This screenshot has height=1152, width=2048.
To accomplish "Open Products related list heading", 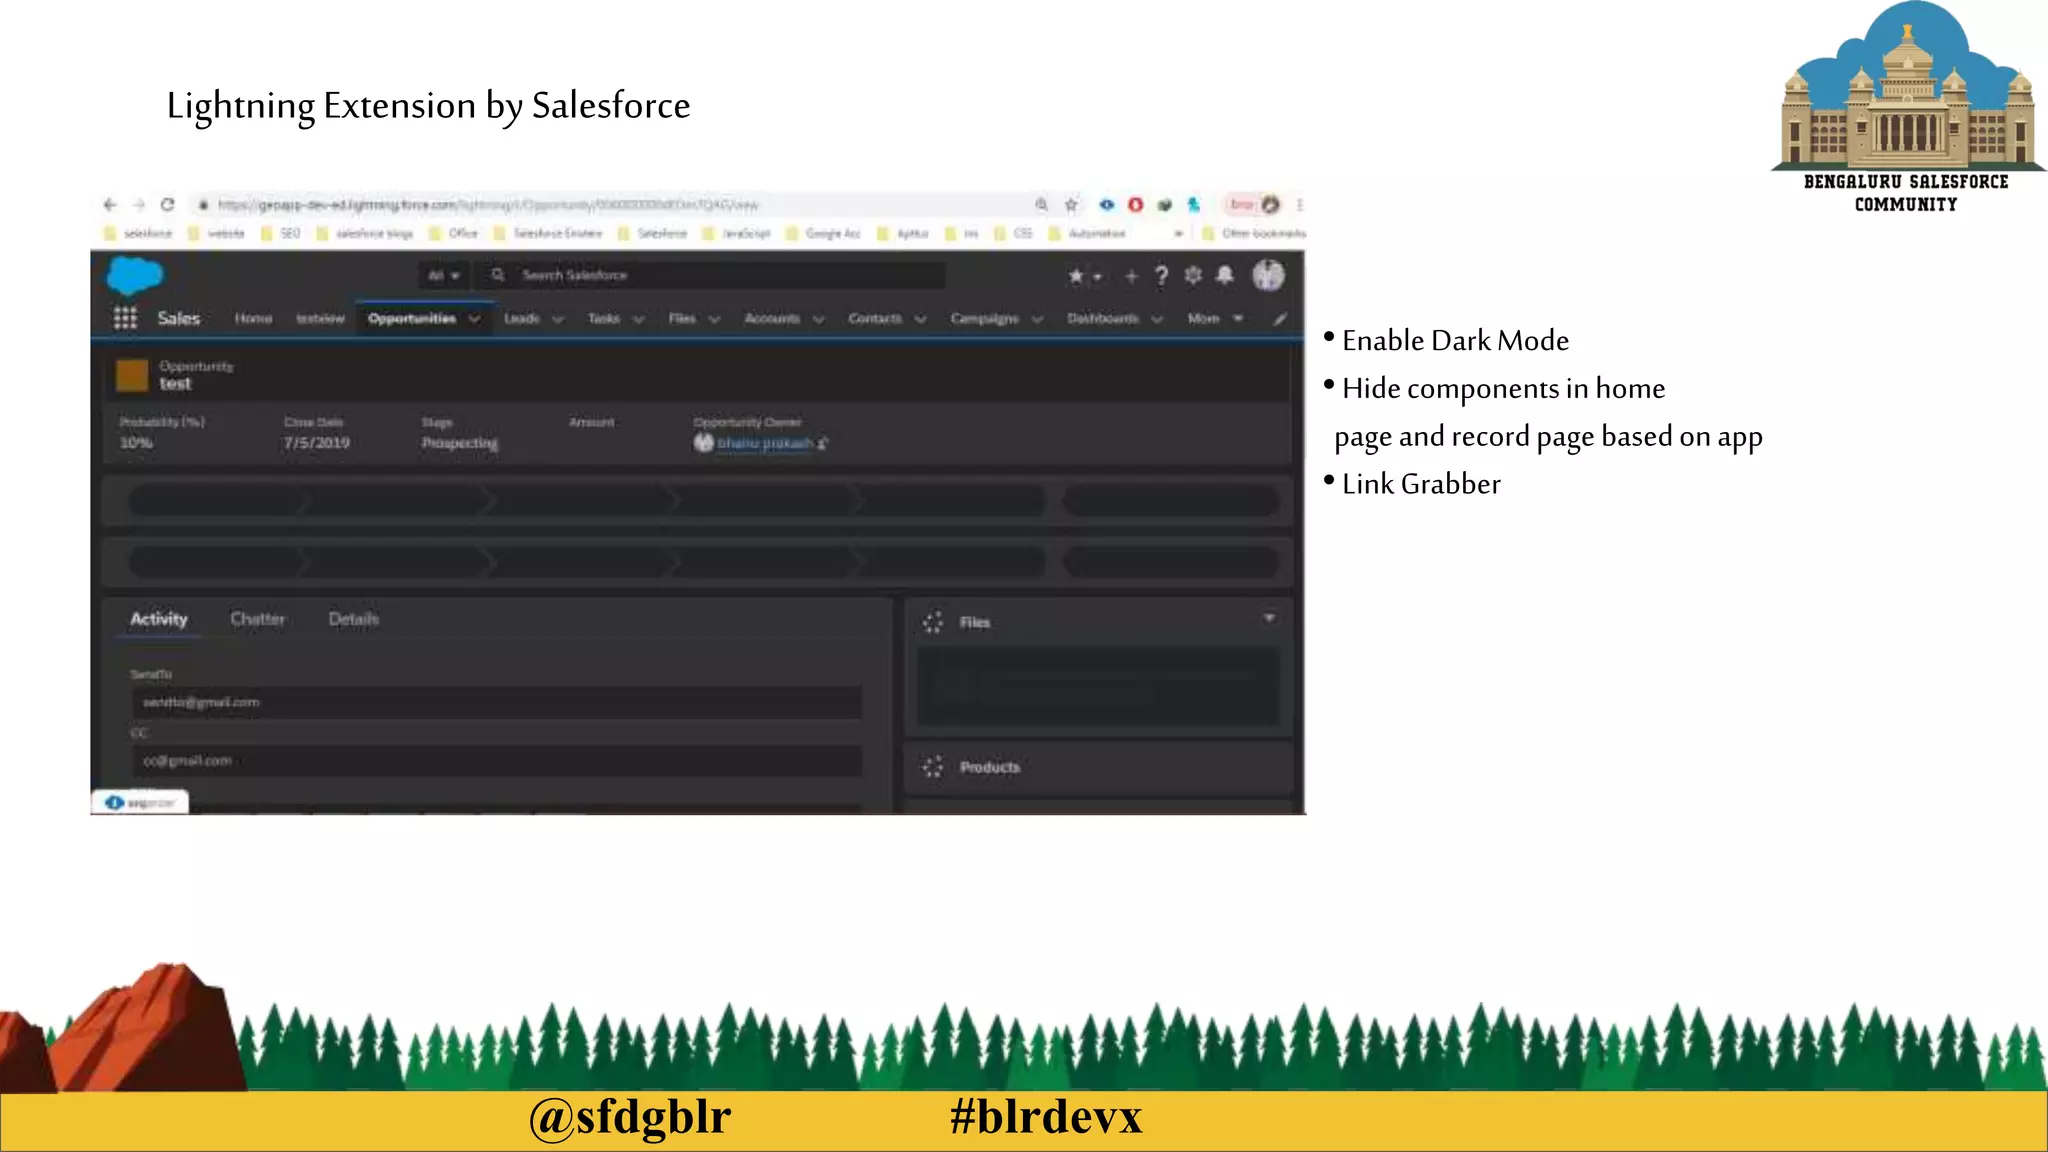I will 990,767.
